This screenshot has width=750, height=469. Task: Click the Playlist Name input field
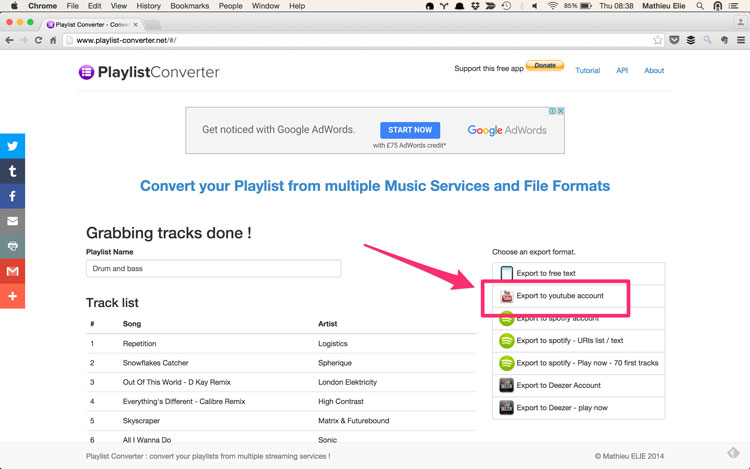coord(213,269)
